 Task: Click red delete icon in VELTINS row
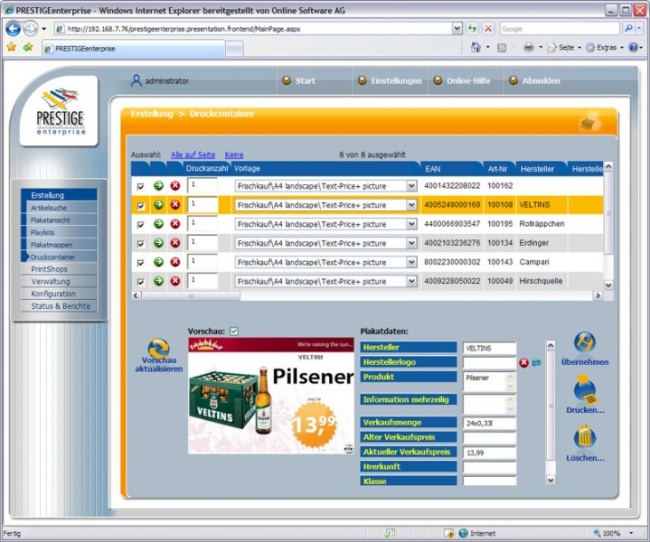pyautogui.click(x=175, y=204)
